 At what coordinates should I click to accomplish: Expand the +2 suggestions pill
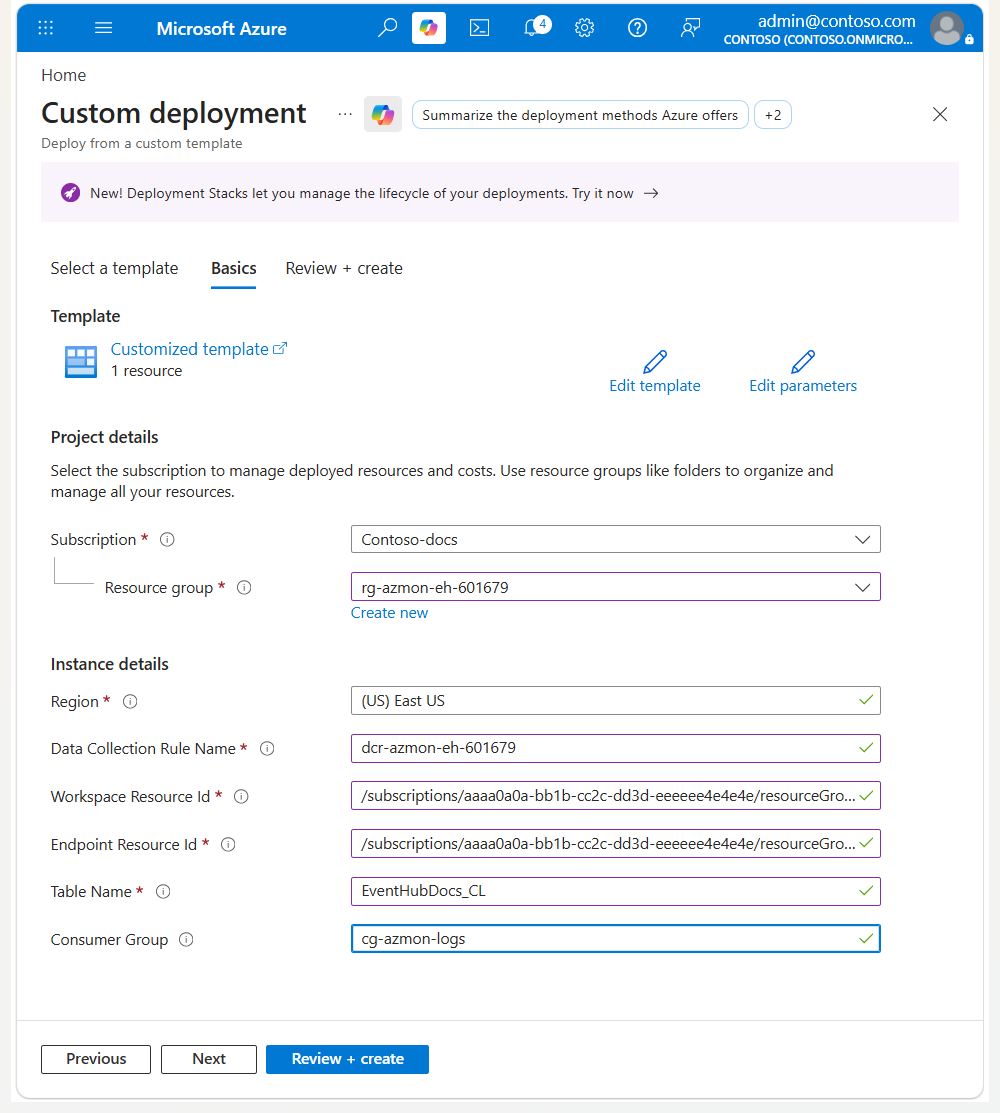click(773, 115)
